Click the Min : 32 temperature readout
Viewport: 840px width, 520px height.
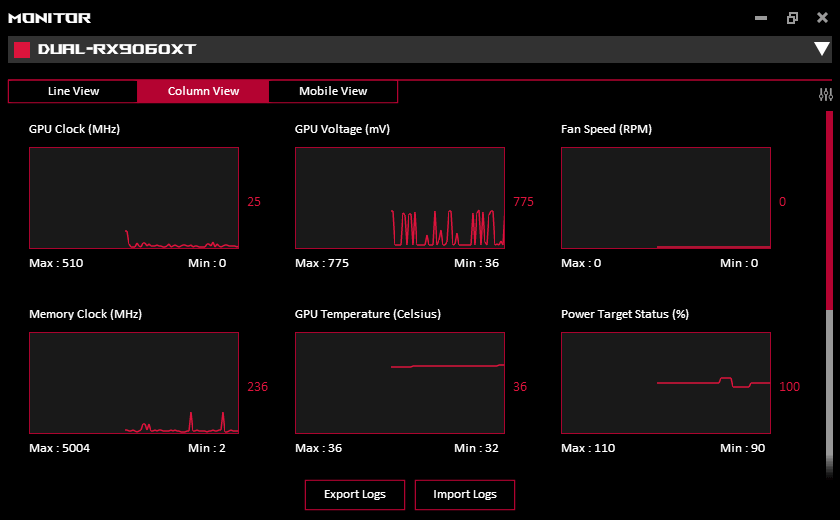(x=476, y=448)
